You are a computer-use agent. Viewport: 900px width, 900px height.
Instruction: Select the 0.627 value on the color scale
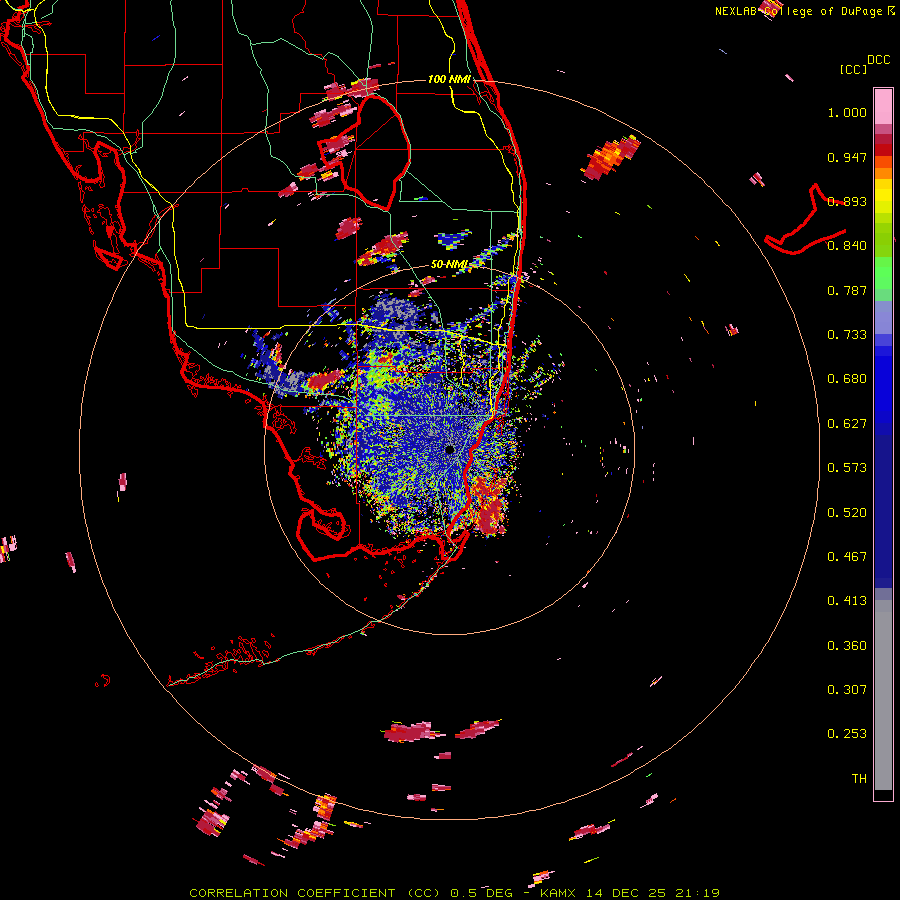click(x=847, y=424)
